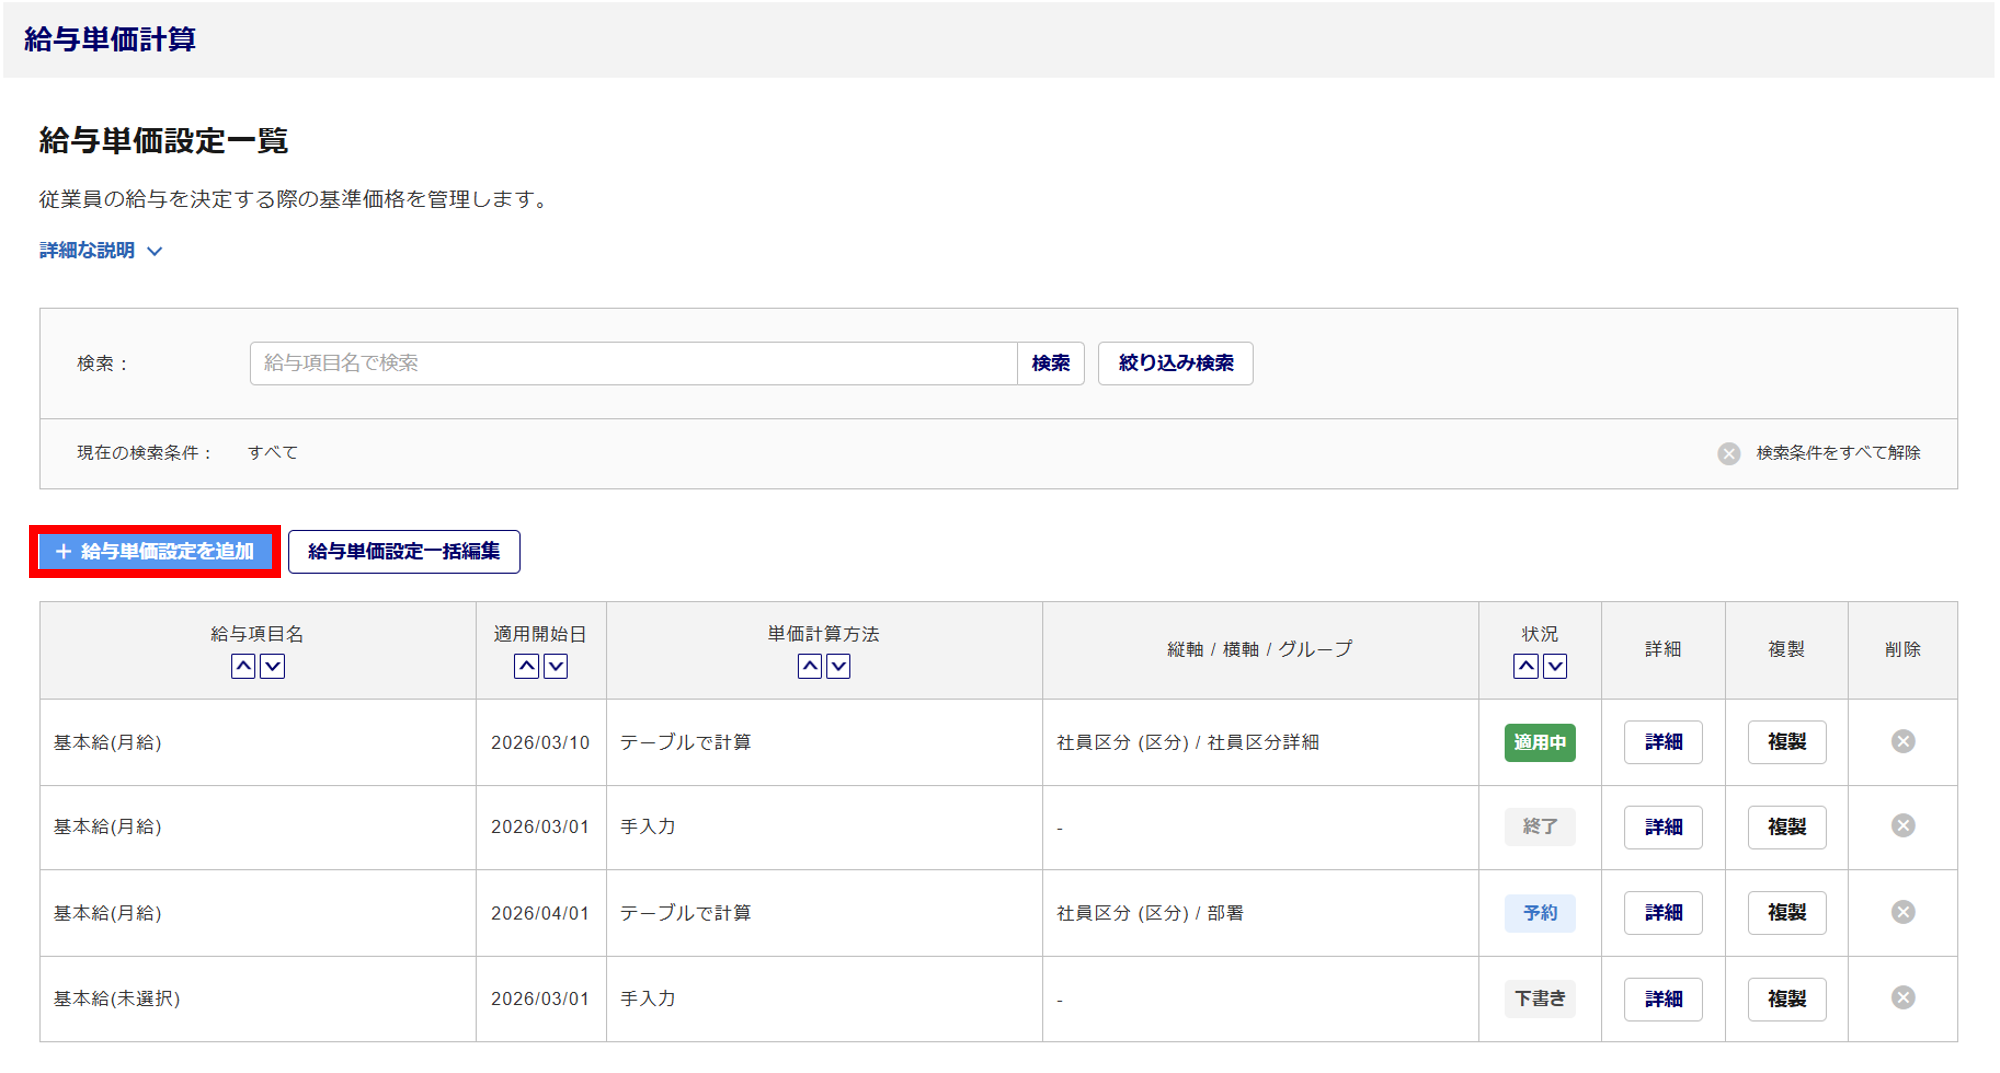Clear all search conditions icon
Image resolution: width=2000 pixels, height=1073 pixels.
[x=1728, y=453]
